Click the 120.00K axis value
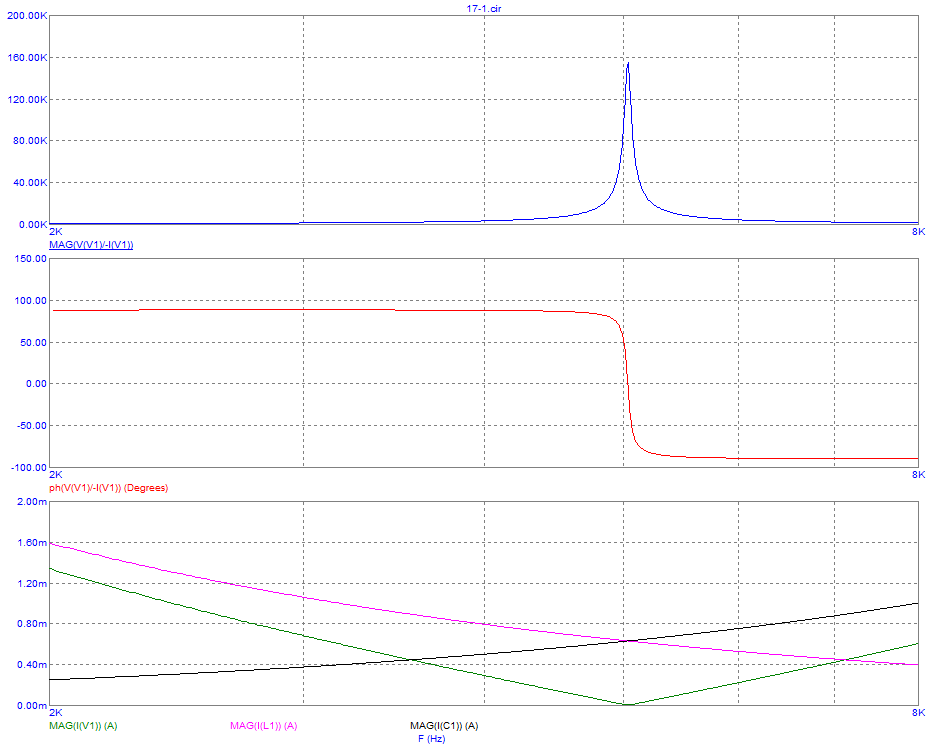 pos(27,100)
